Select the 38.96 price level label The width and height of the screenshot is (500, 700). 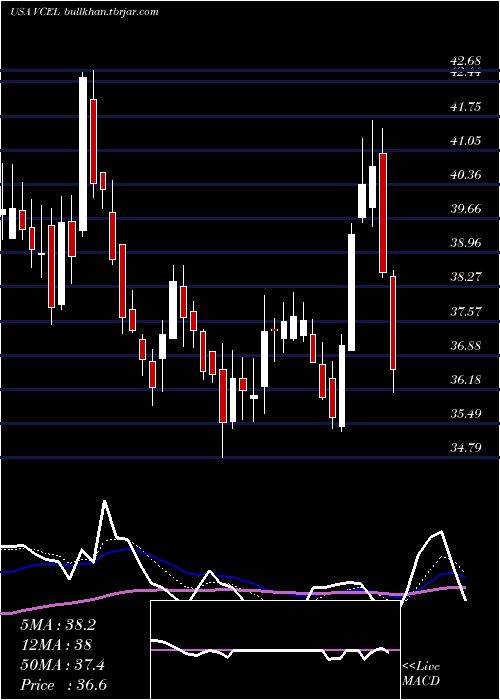tap(466, 243)
